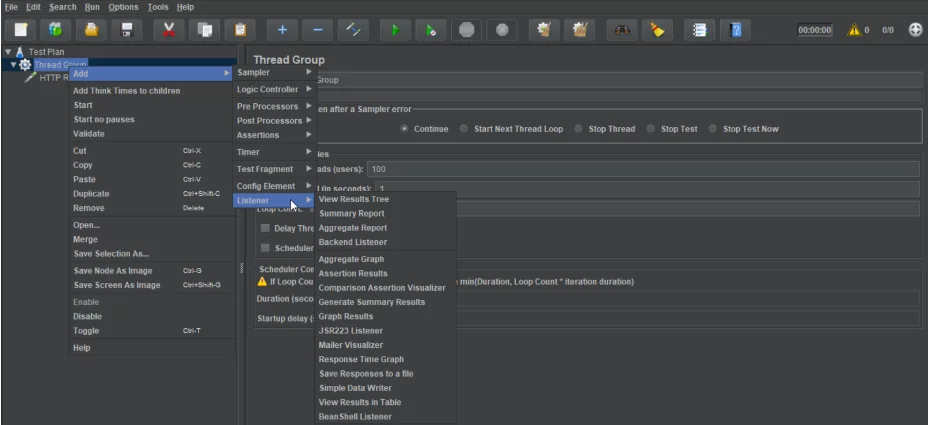Click the Expand All plus icon
The height and width of the screenshot is (425, 928).
pyautogui.click(x=282, y=30)
